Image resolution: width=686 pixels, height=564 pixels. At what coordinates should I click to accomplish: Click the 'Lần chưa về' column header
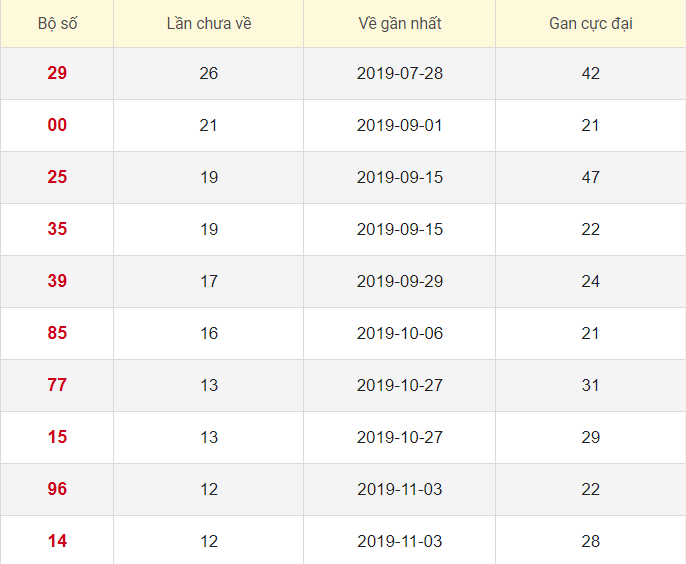(208, 23)
